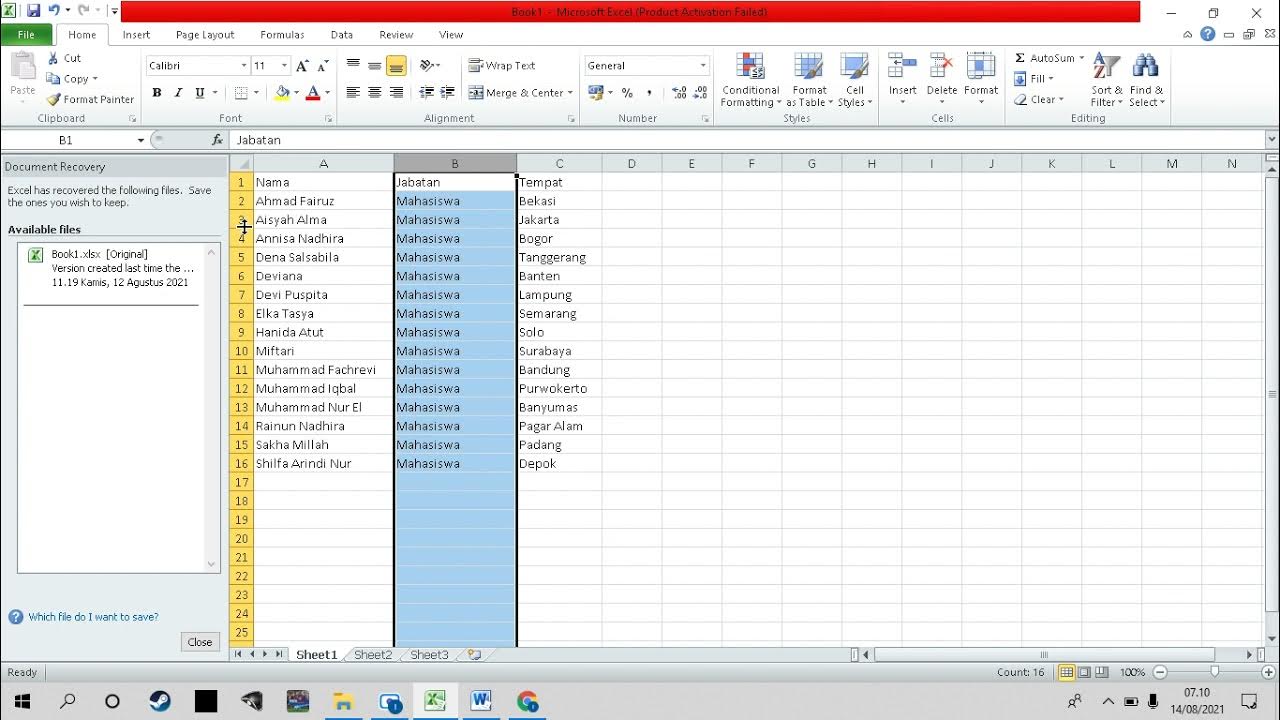The image size is (1280, 720).
Task: Click the zoom slider handle
Action: pos(1214,672)
